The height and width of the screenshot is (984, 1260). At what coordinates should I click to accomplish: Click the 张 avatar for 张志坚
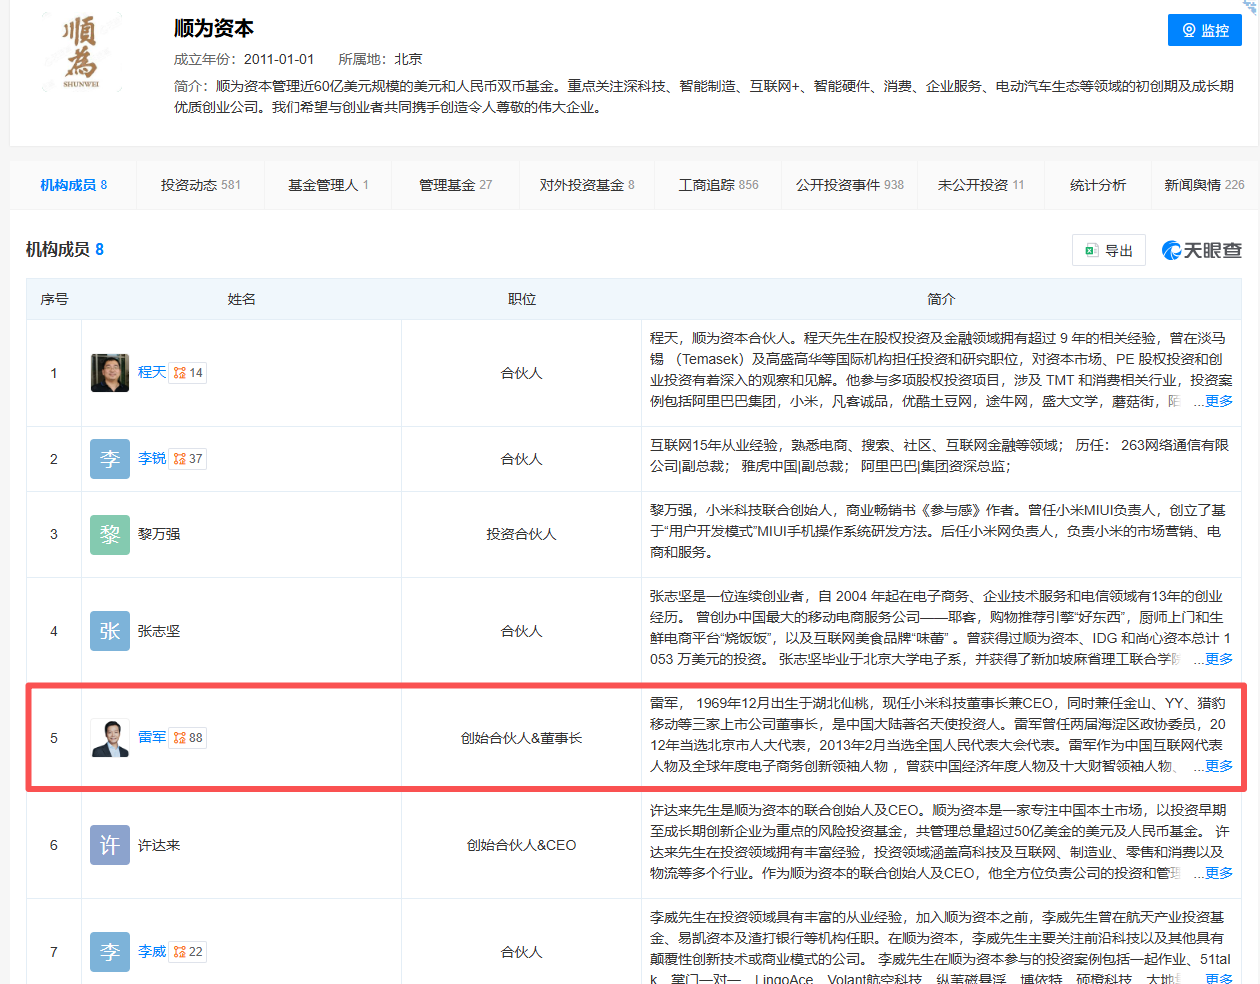coord(110,631)
